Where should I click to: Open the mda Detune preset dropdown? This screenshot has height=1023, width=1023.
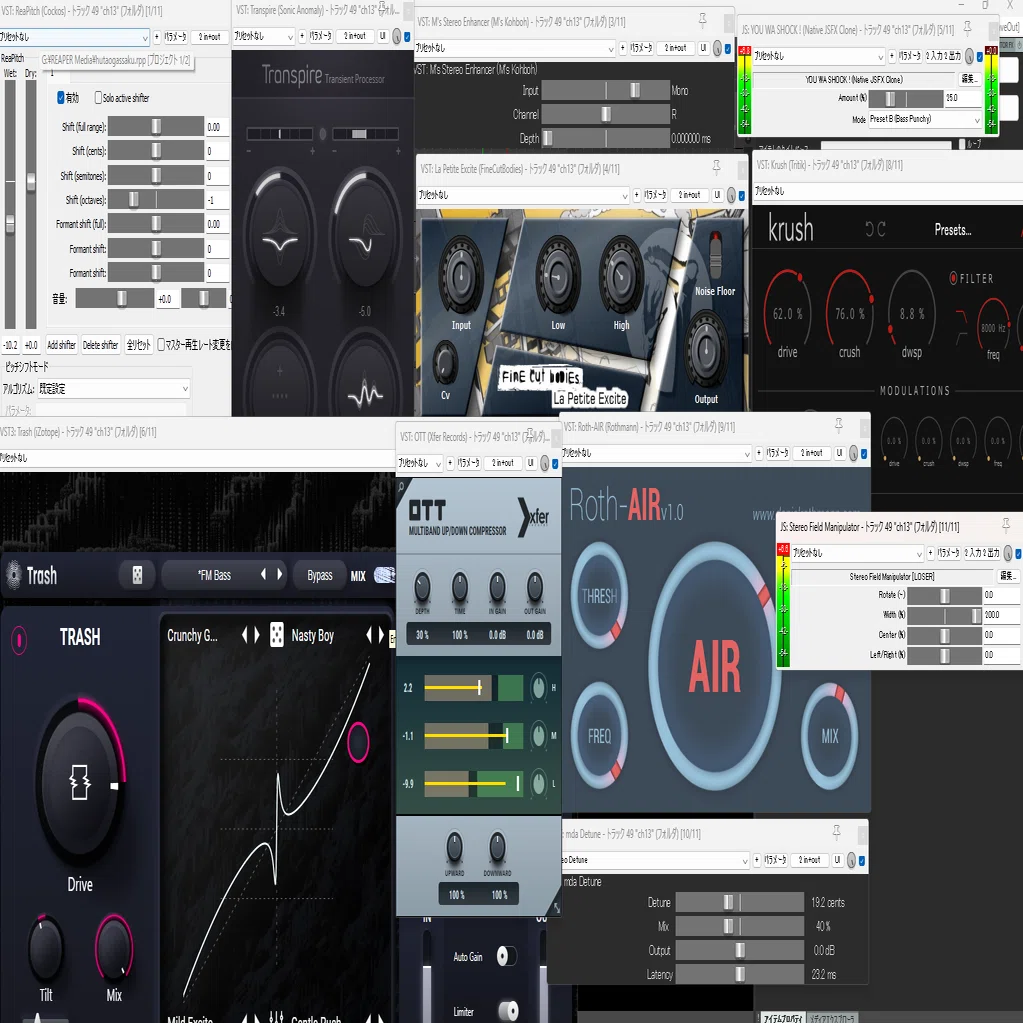click(x=654, y=861)
